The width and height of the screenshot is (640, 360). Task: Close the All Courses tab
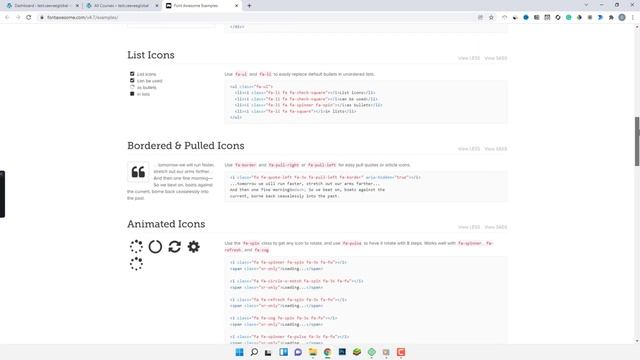tap(157, 6)
